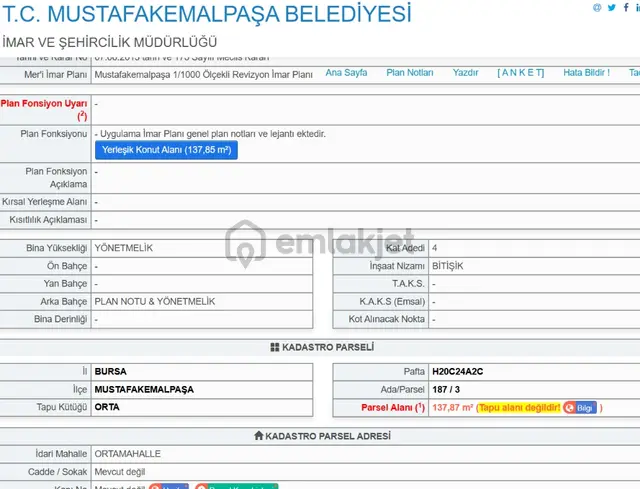Image resolution: width=640 pixels, height=489 pixels.
Task: Click the house icon beside KADASTRO PARSEL ADRESİ
Action: [x=258, y=436]
